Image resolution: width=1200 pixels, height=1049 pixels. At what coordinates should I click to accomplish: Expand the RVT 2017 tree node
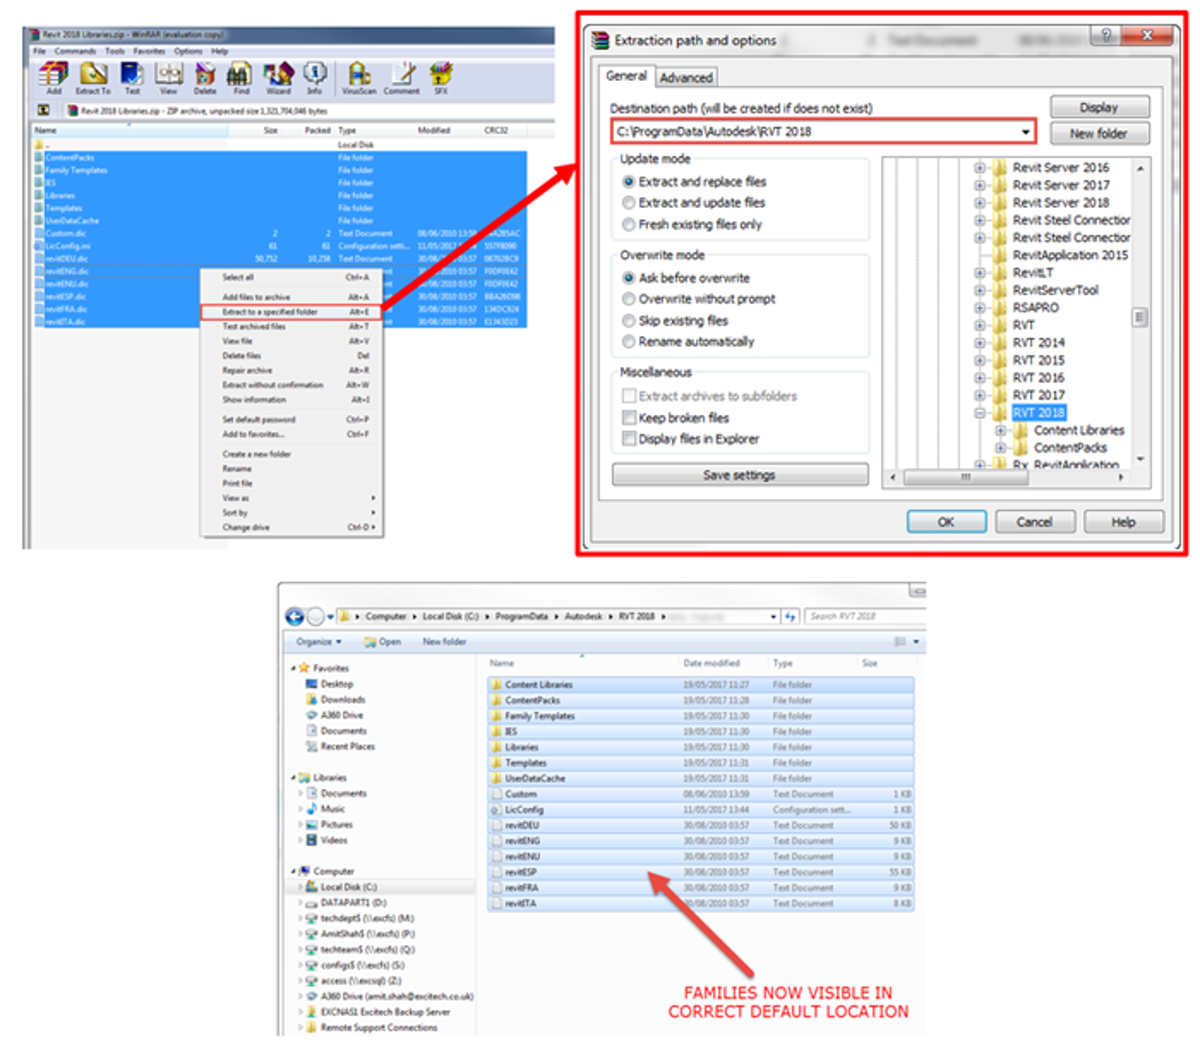980,395
